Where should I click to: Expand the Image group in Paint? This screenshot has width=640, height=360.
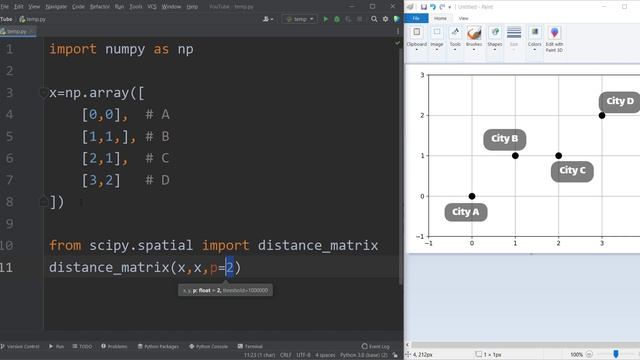click(x=437, y=39)
